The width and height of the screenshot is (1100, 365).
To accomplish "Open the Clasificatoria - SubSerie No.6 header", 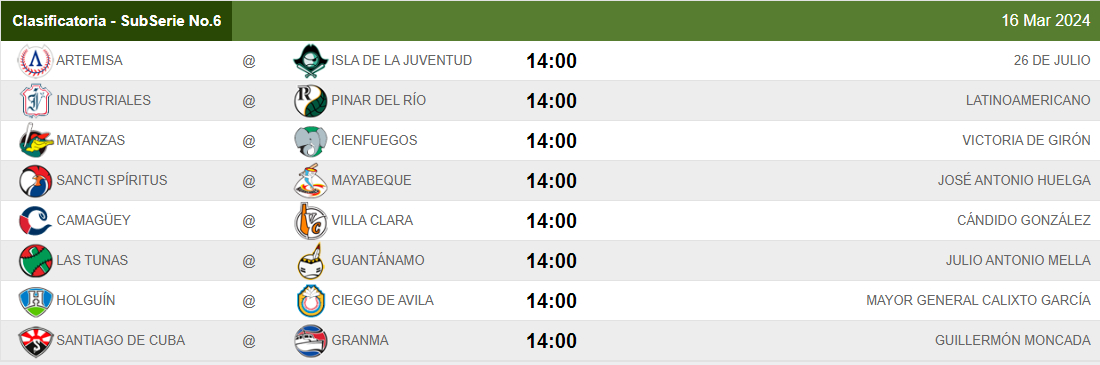I will 116,21.
